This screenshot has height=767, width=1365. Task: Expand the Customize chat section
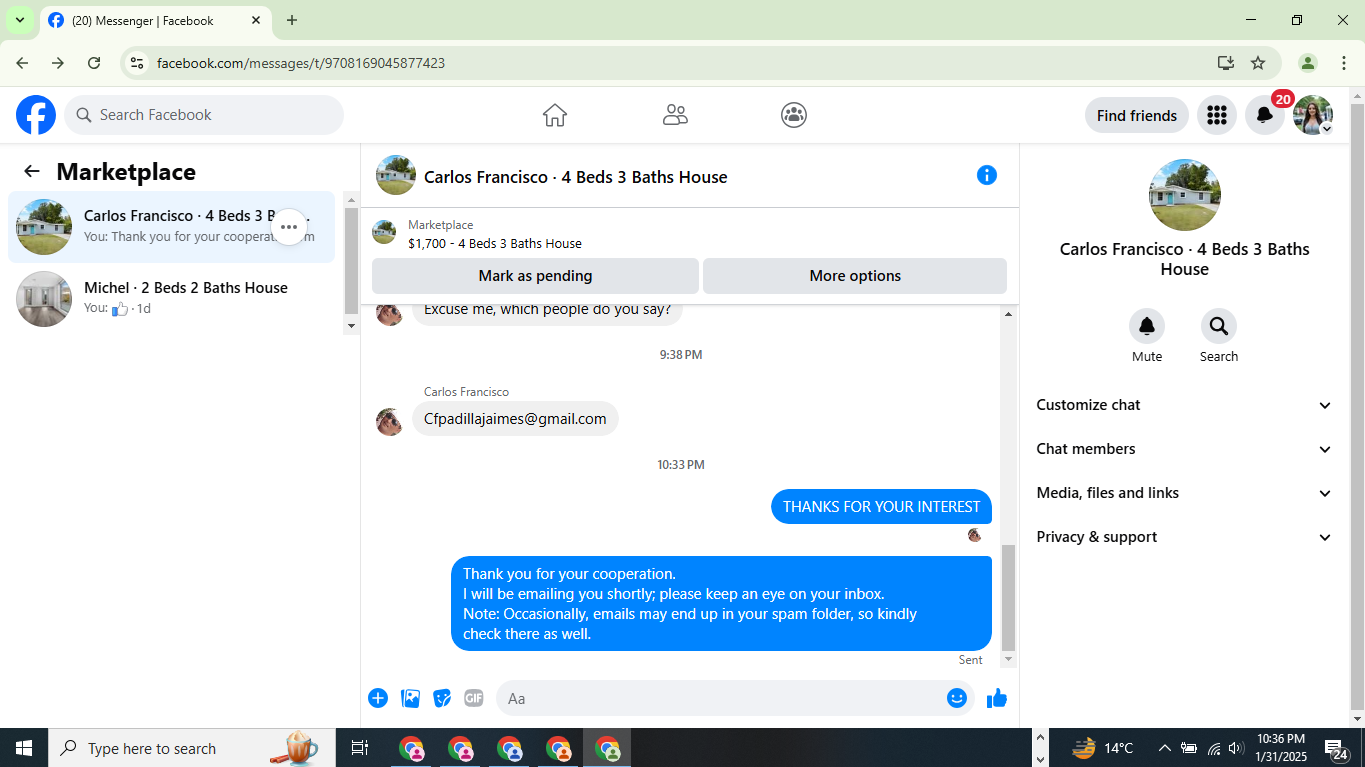pyautogui.click(x=1185, y=405)
